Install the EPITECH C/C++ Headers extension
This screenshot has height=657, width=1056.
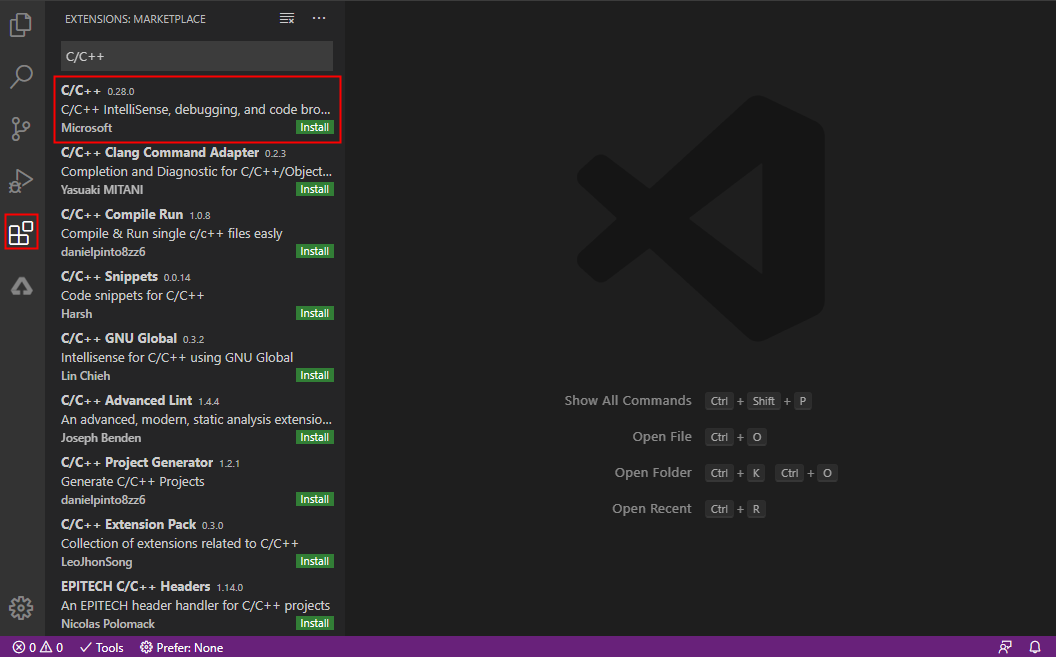tap(314, 623)
